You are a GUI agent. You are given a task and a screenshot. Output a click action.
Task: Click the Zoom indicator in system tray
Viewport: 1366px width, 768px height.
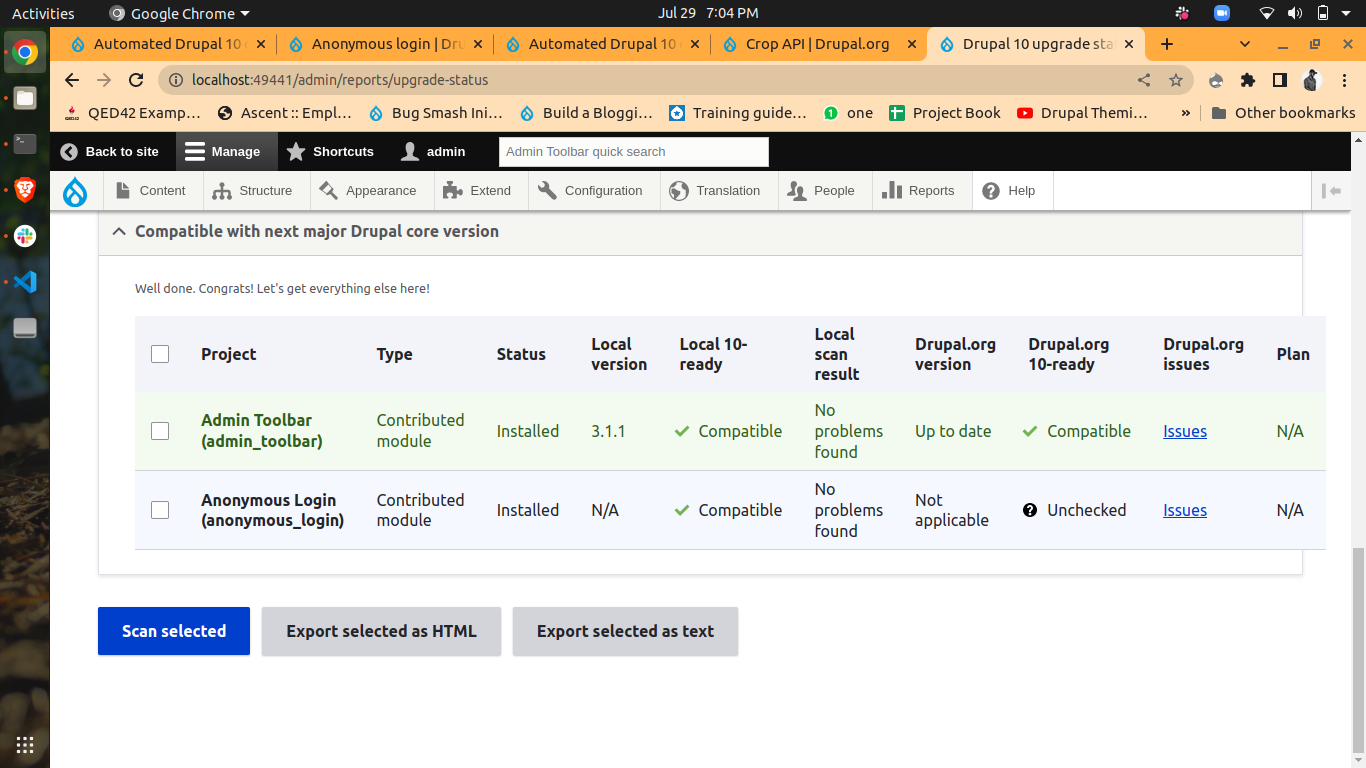[x=1221, y=13]
